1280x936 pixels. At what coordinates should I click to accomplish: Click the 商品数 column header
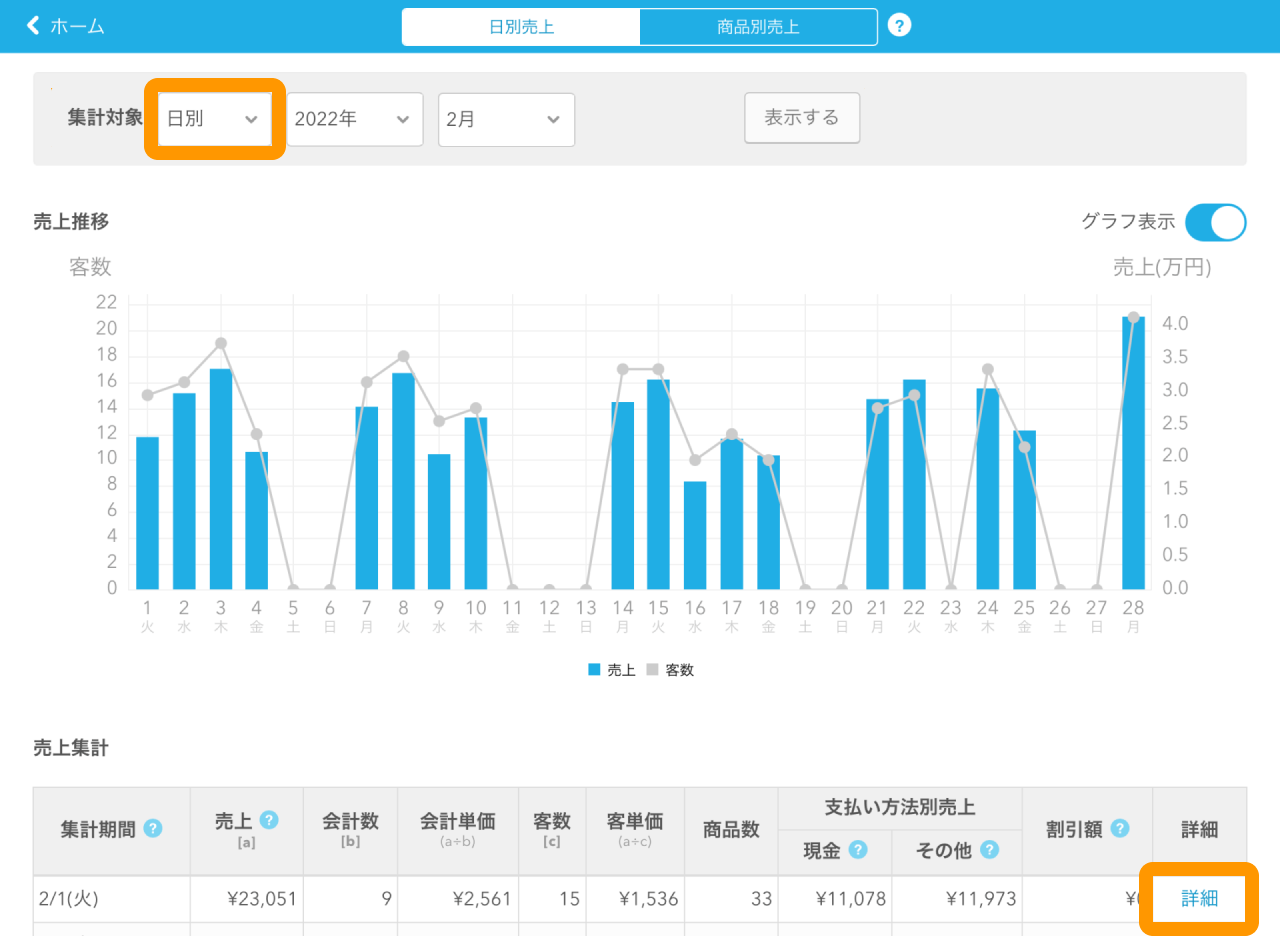[x=731, y=830]
